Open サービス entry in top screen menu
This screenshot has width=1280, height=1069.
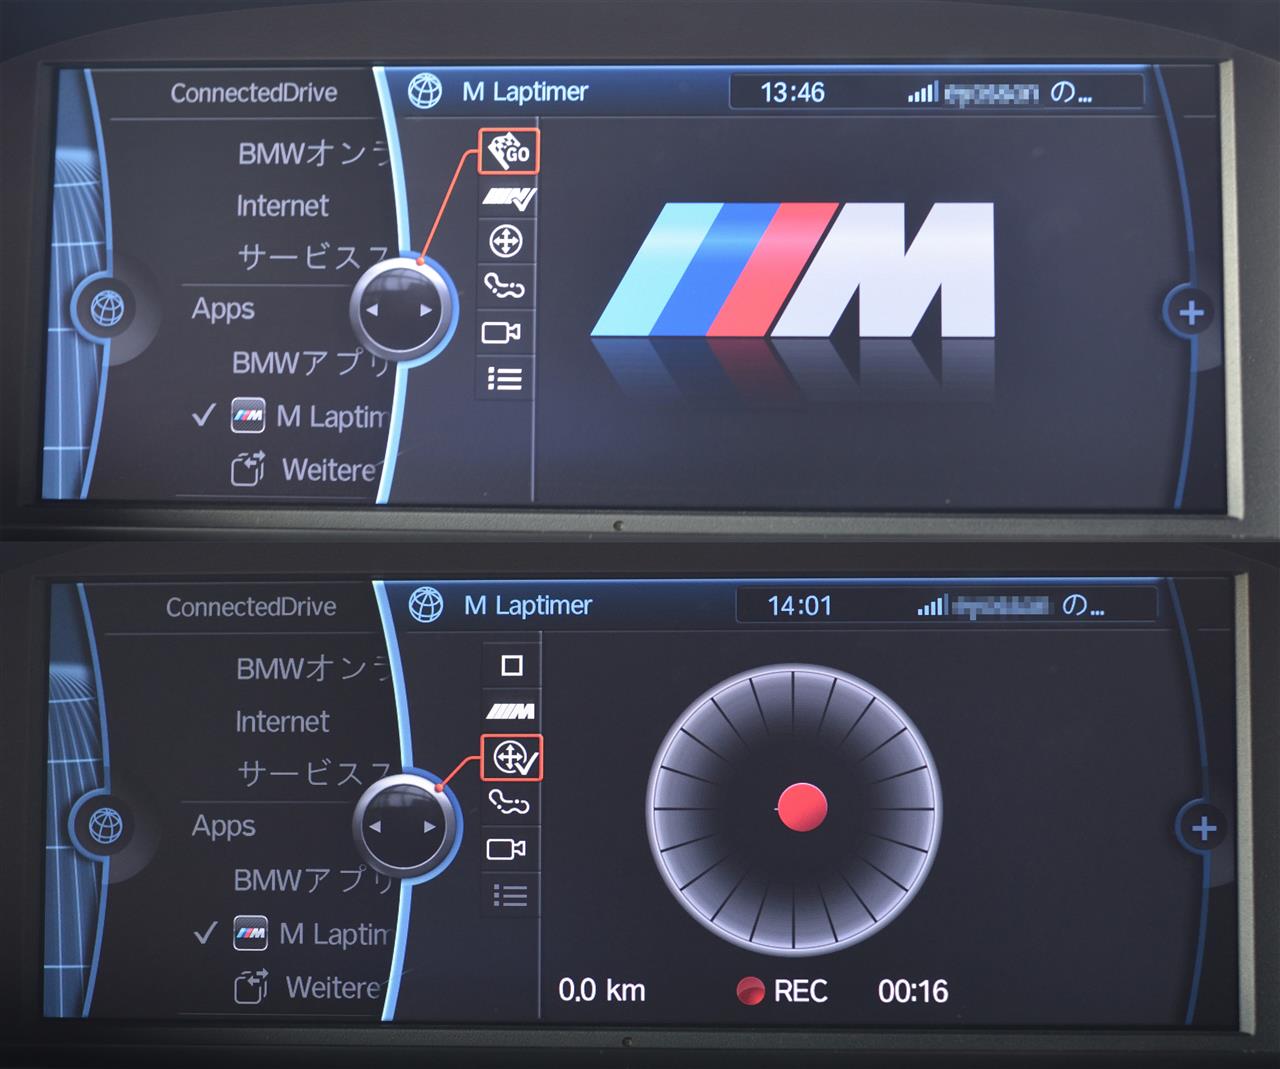313,258
